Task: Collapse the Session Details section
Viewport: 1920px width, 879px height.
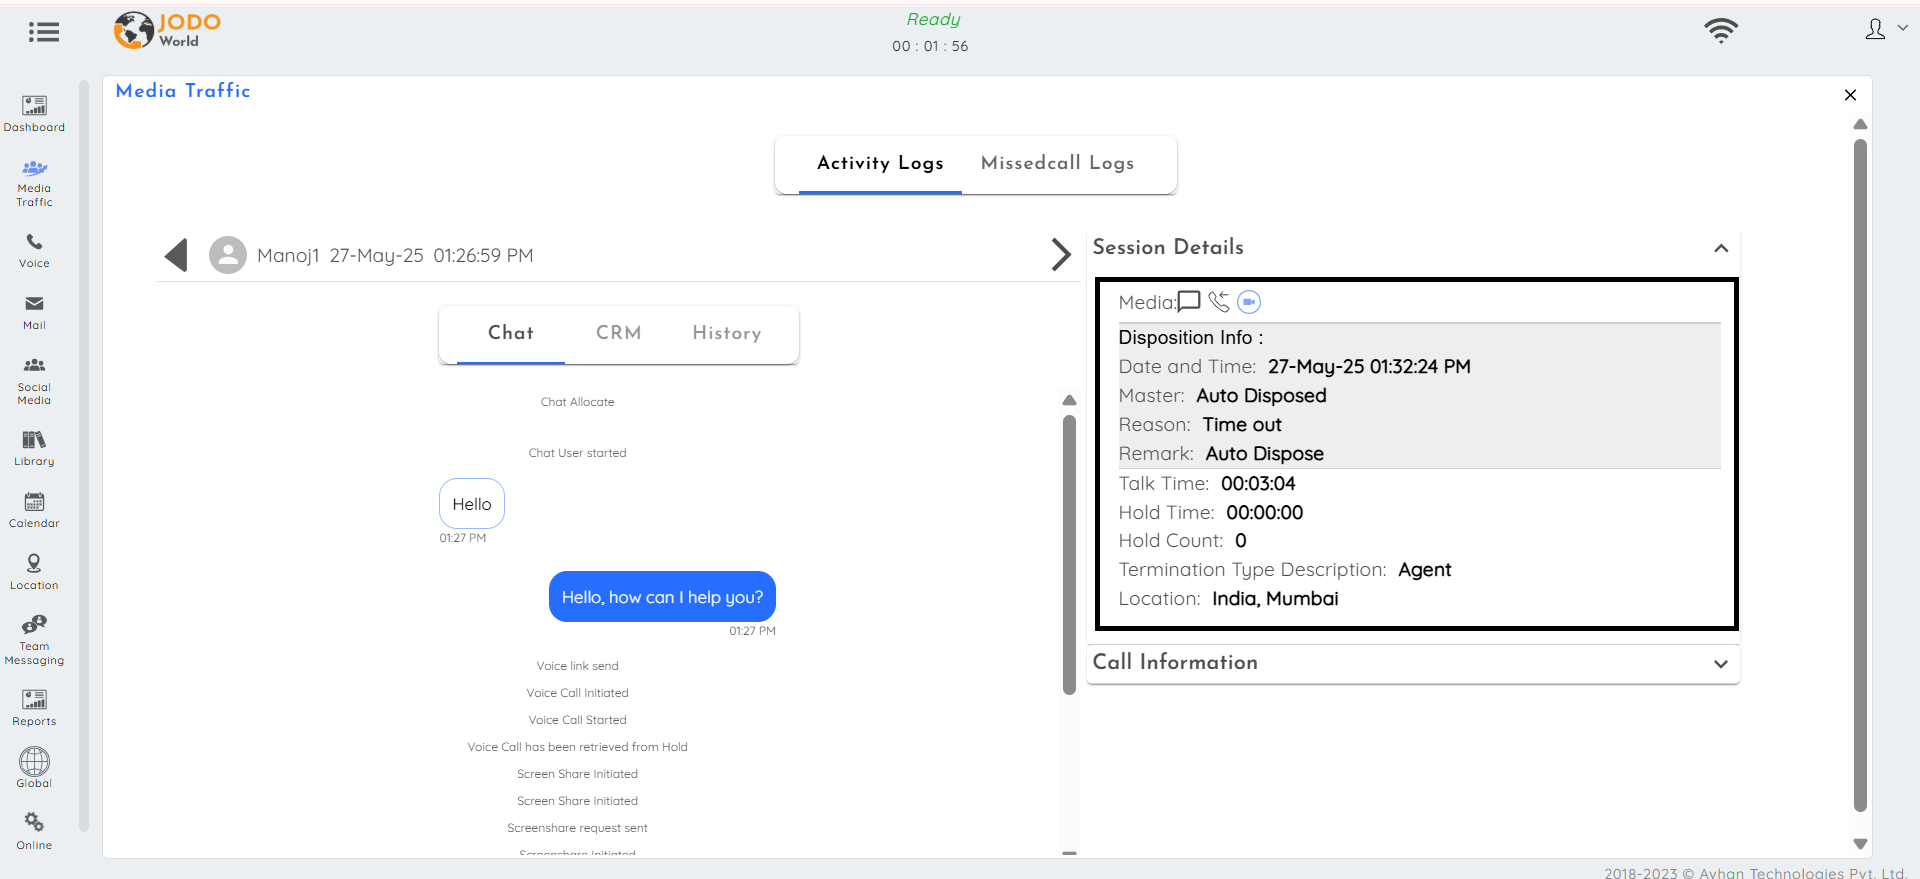Action: point(1721,248)
